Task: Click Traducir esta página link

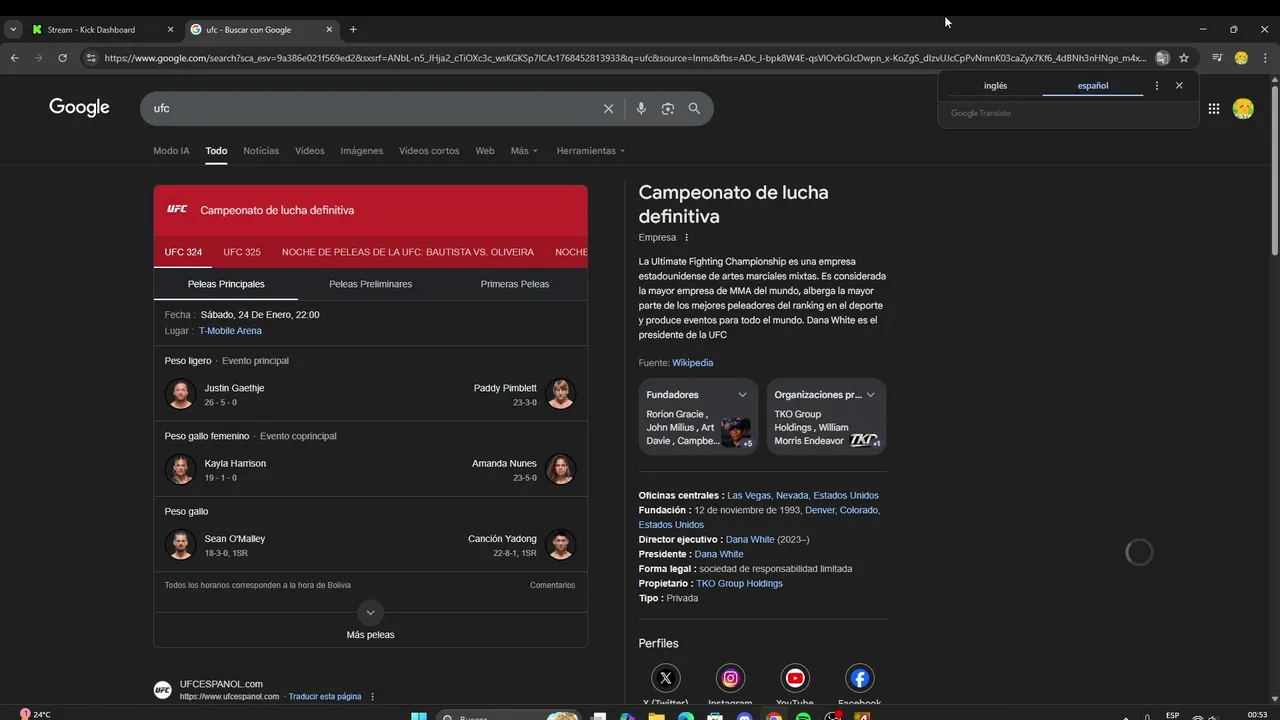Action: 325,697
